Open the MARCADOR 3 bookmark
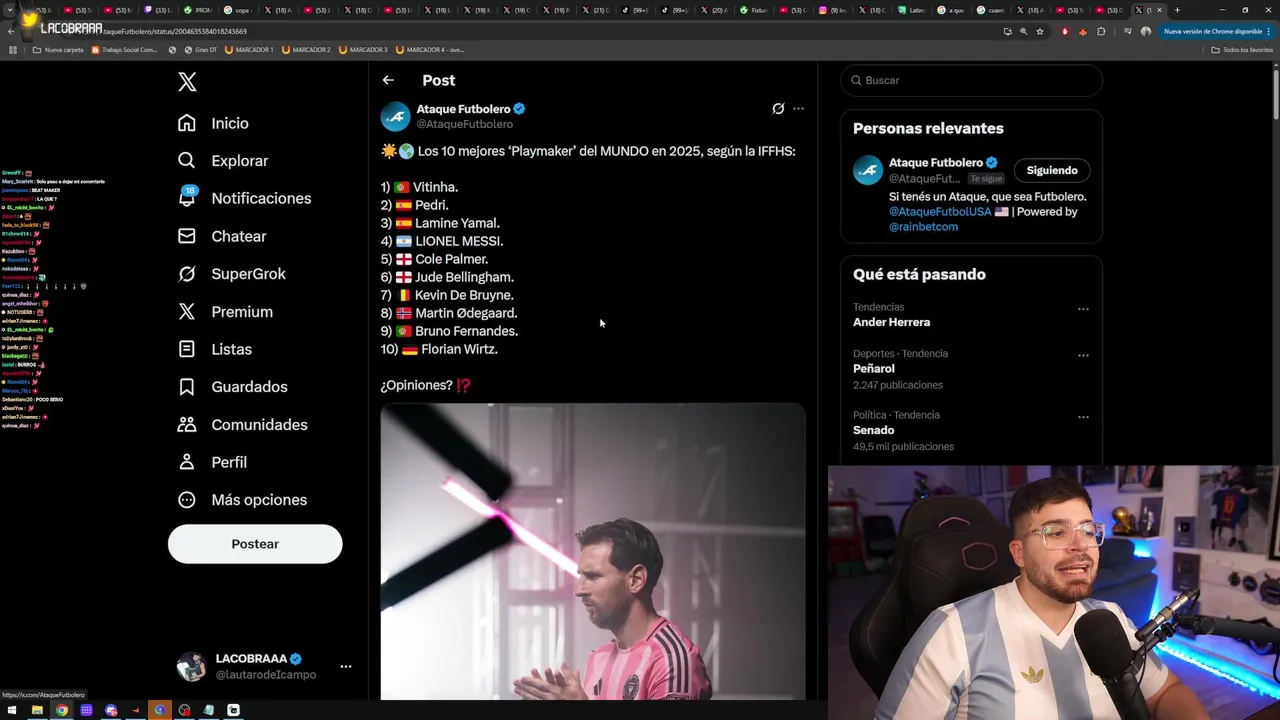Viewport: 1280px width, 720px height. (363, 50)
